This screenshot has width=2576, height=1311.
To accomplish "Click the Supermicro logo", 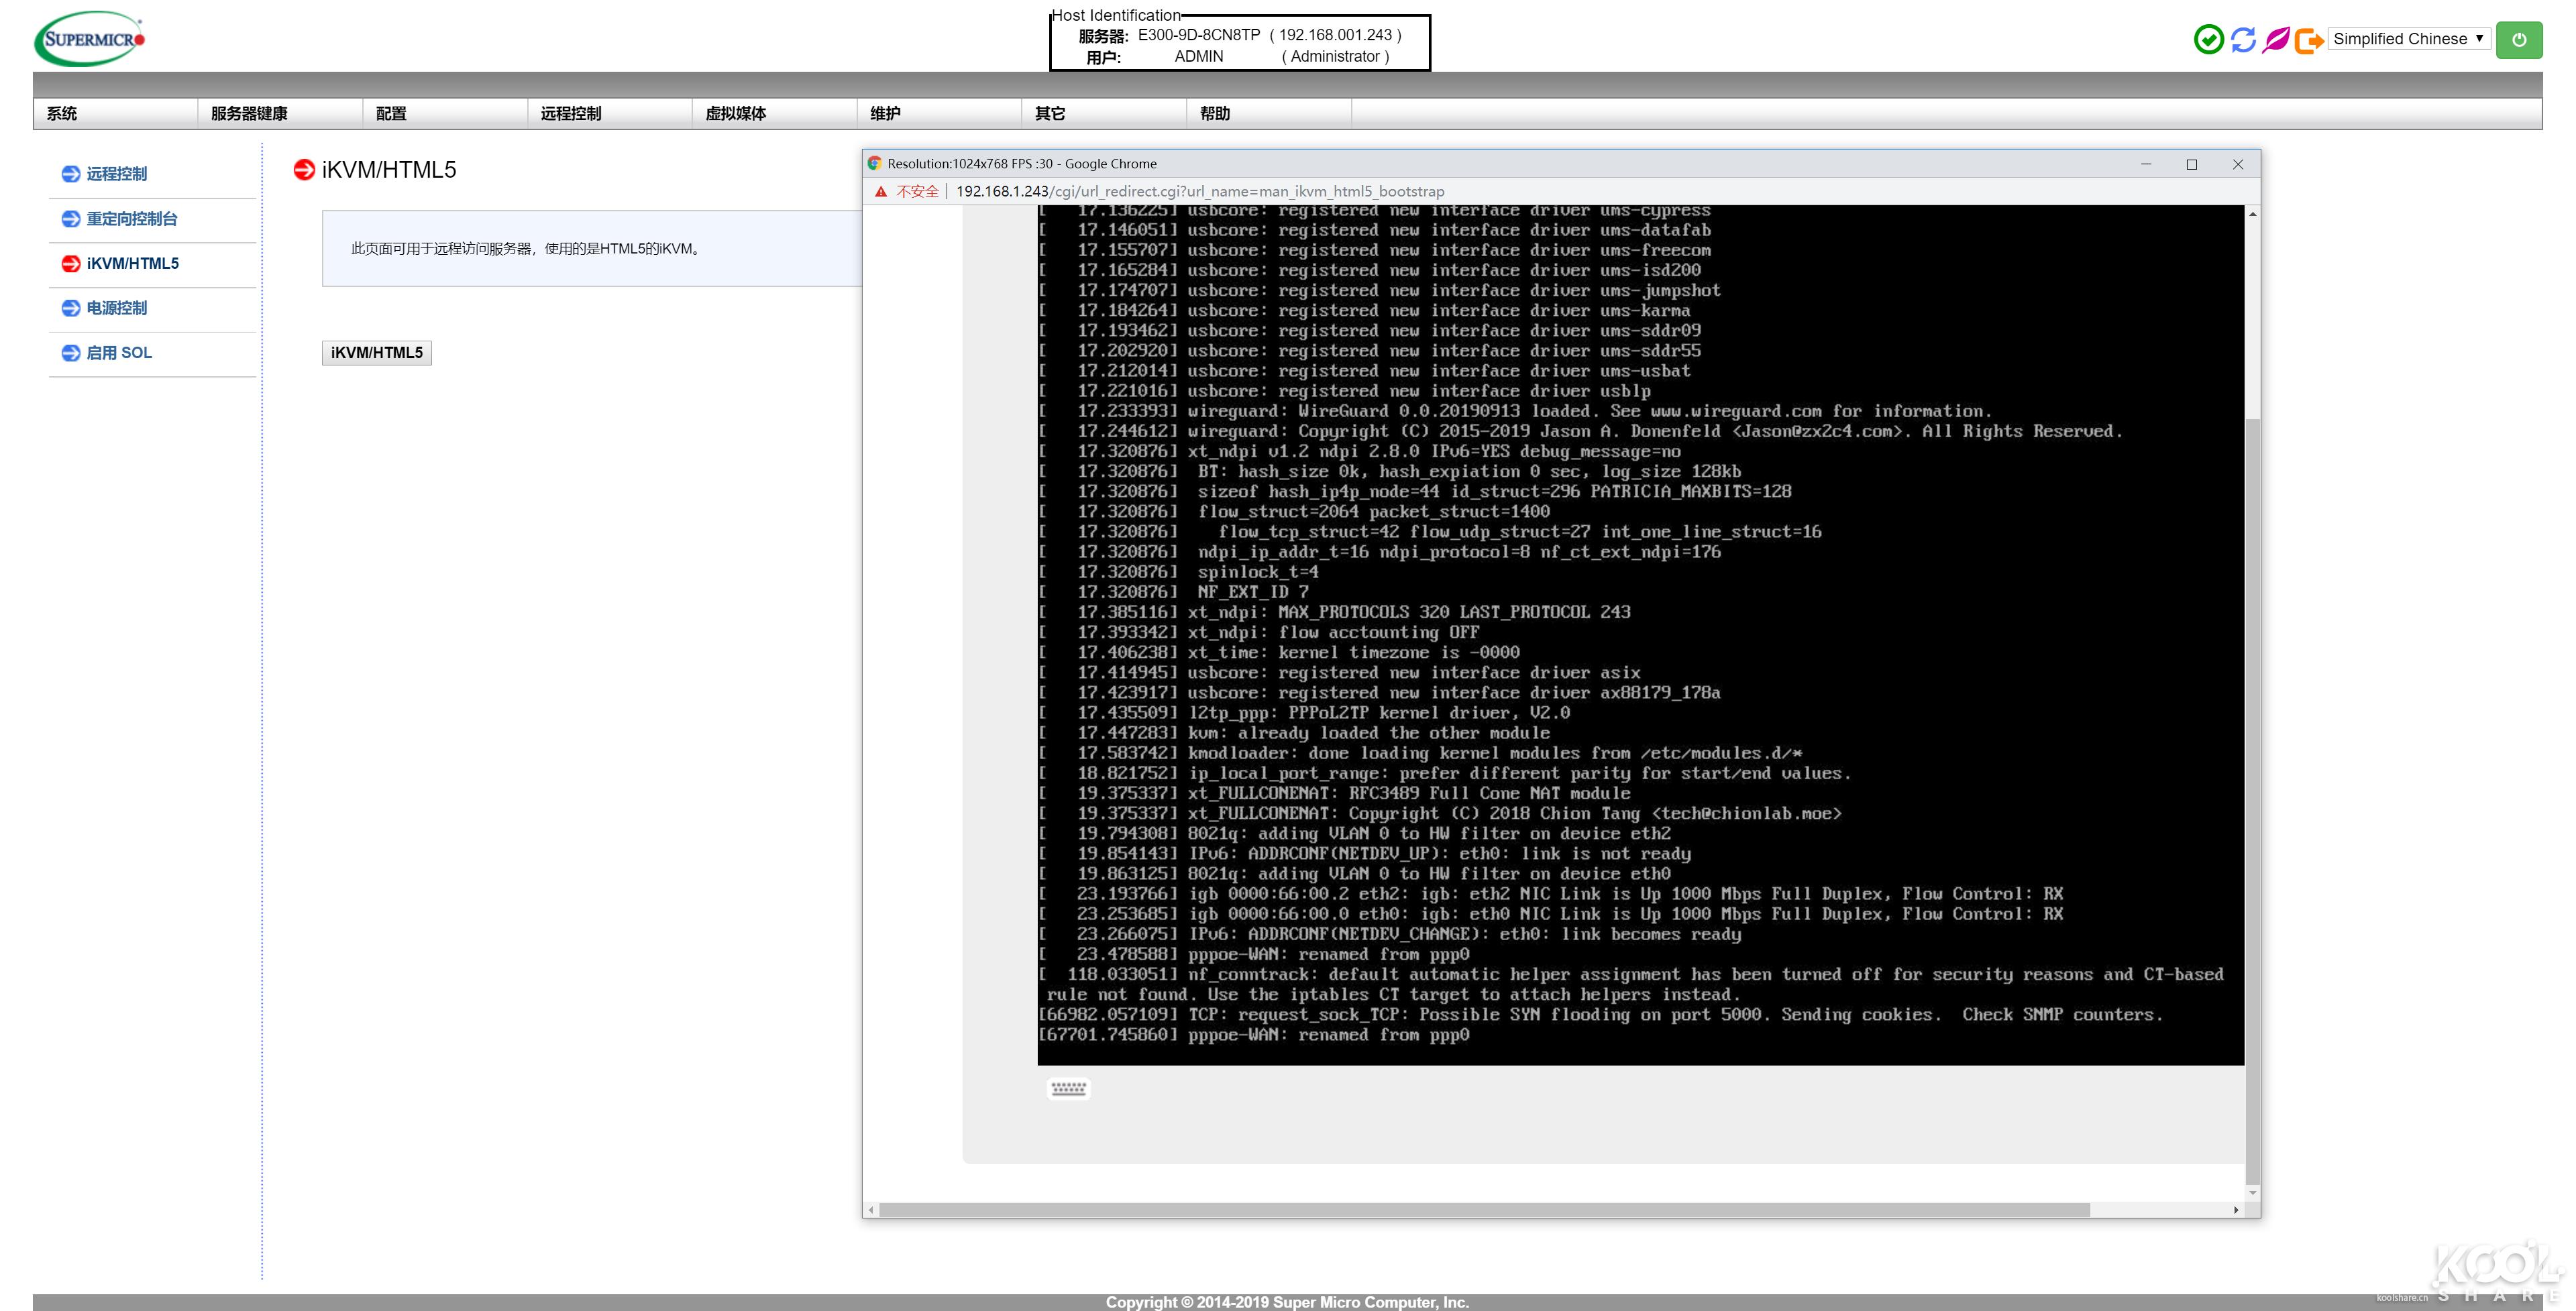I will point(90,40).
